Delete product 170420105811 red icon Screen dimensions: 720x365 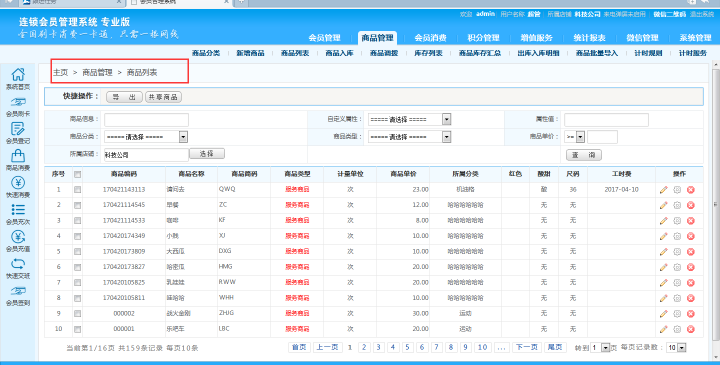(x=691, y=298)
